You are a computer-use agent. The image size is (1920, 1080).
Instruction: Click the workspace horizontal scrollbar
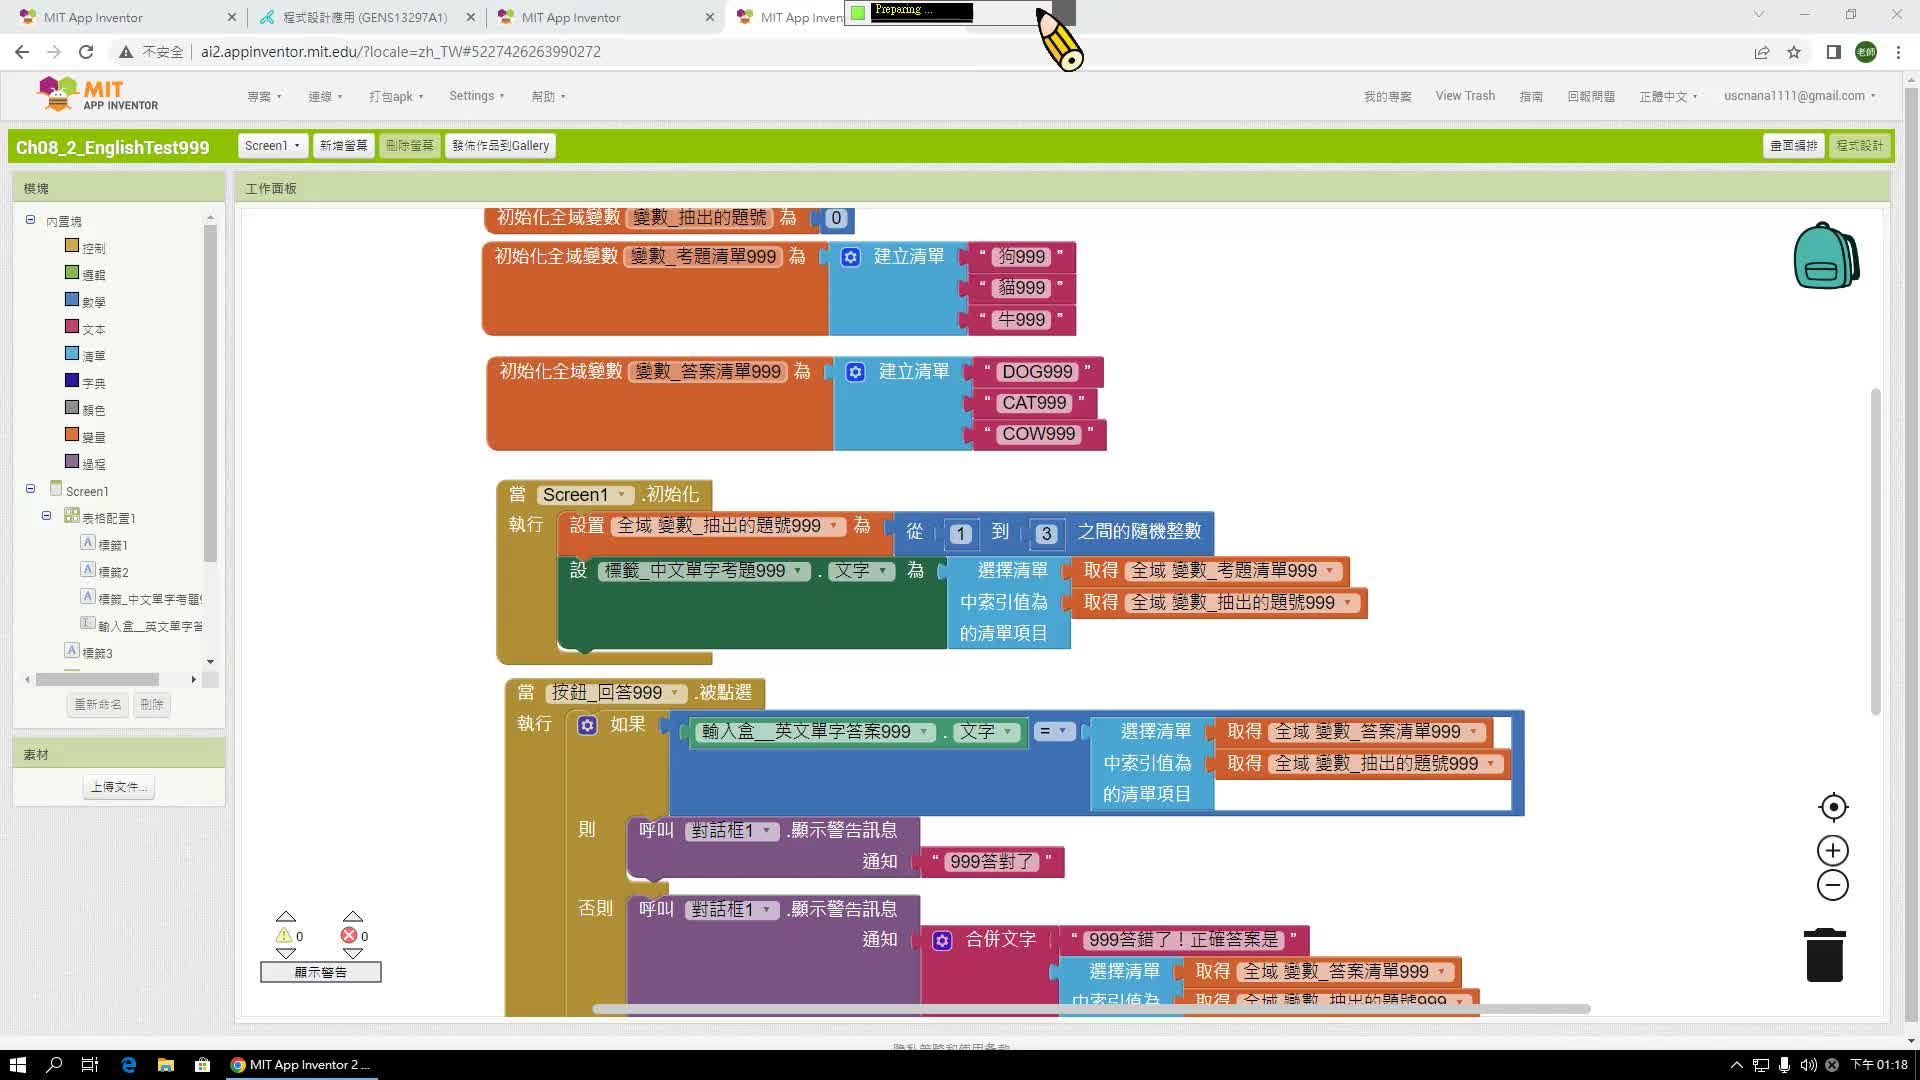click(x=1091, y=1009)
